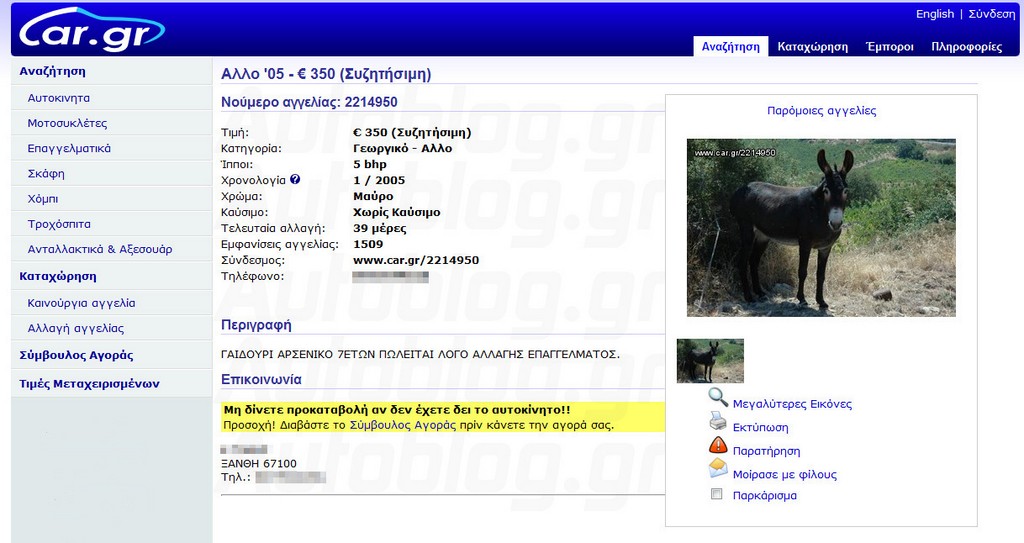
Task: Open the Σύμβουλος Αγοράς link in yellow notice
Action: 402,425
